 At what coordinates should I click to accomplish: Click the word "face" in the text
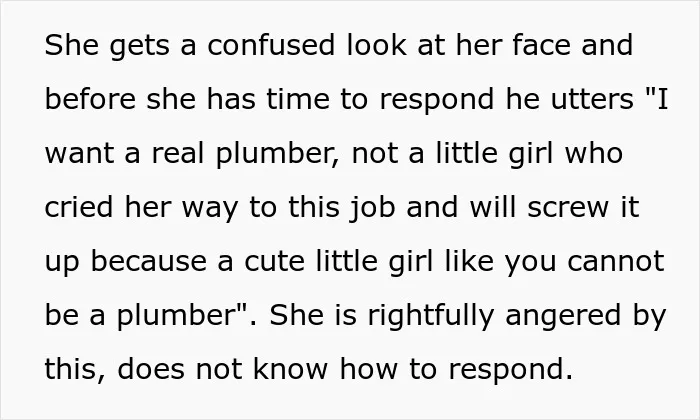coord(542,45)
